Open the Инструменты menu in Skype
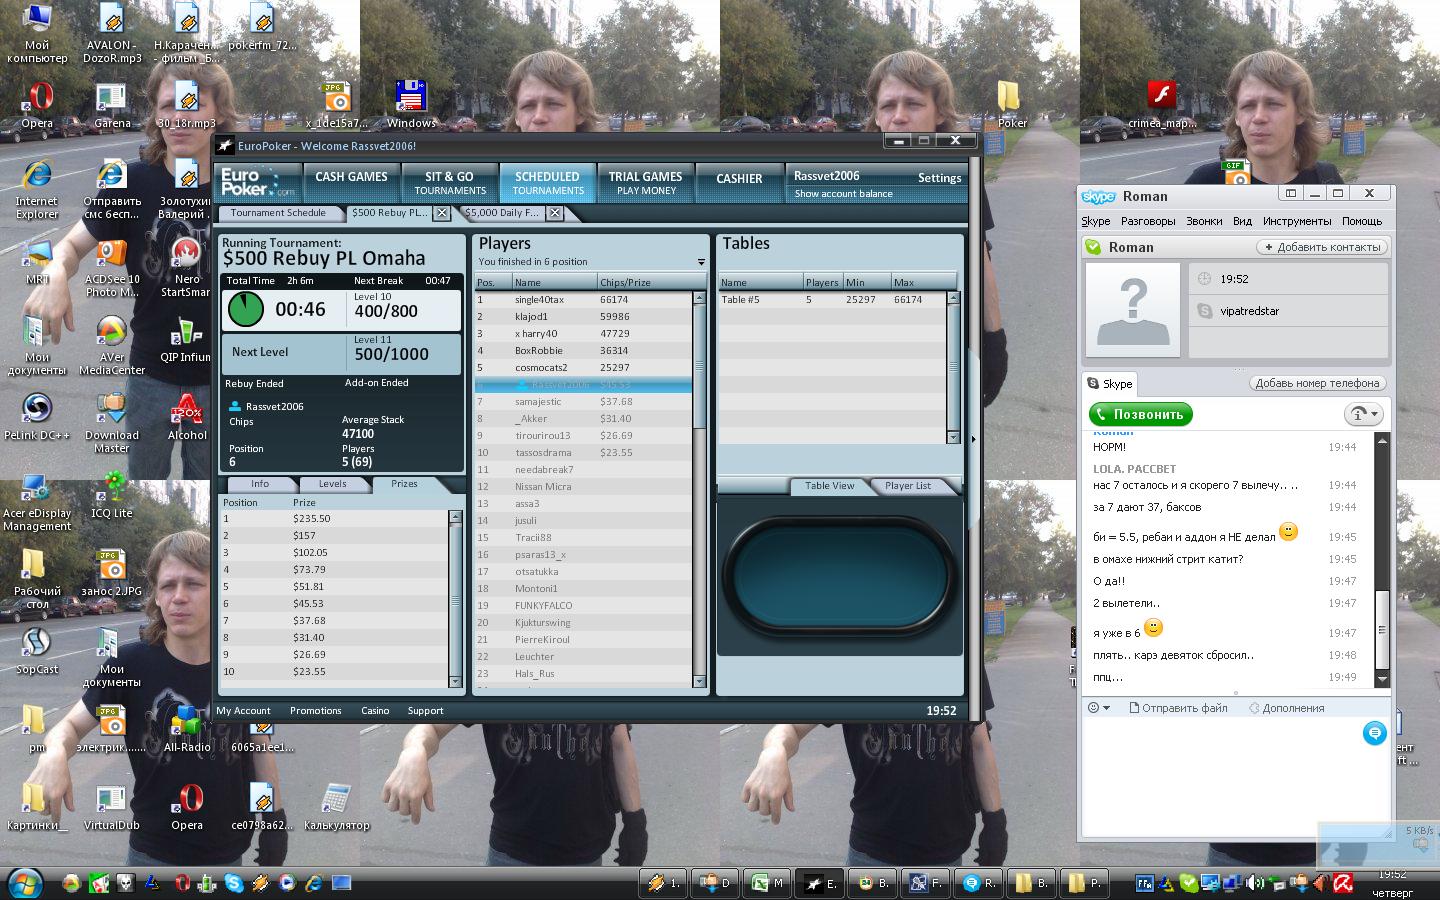This screenshot has height=900, width=1440. [x=1296, y=221]
